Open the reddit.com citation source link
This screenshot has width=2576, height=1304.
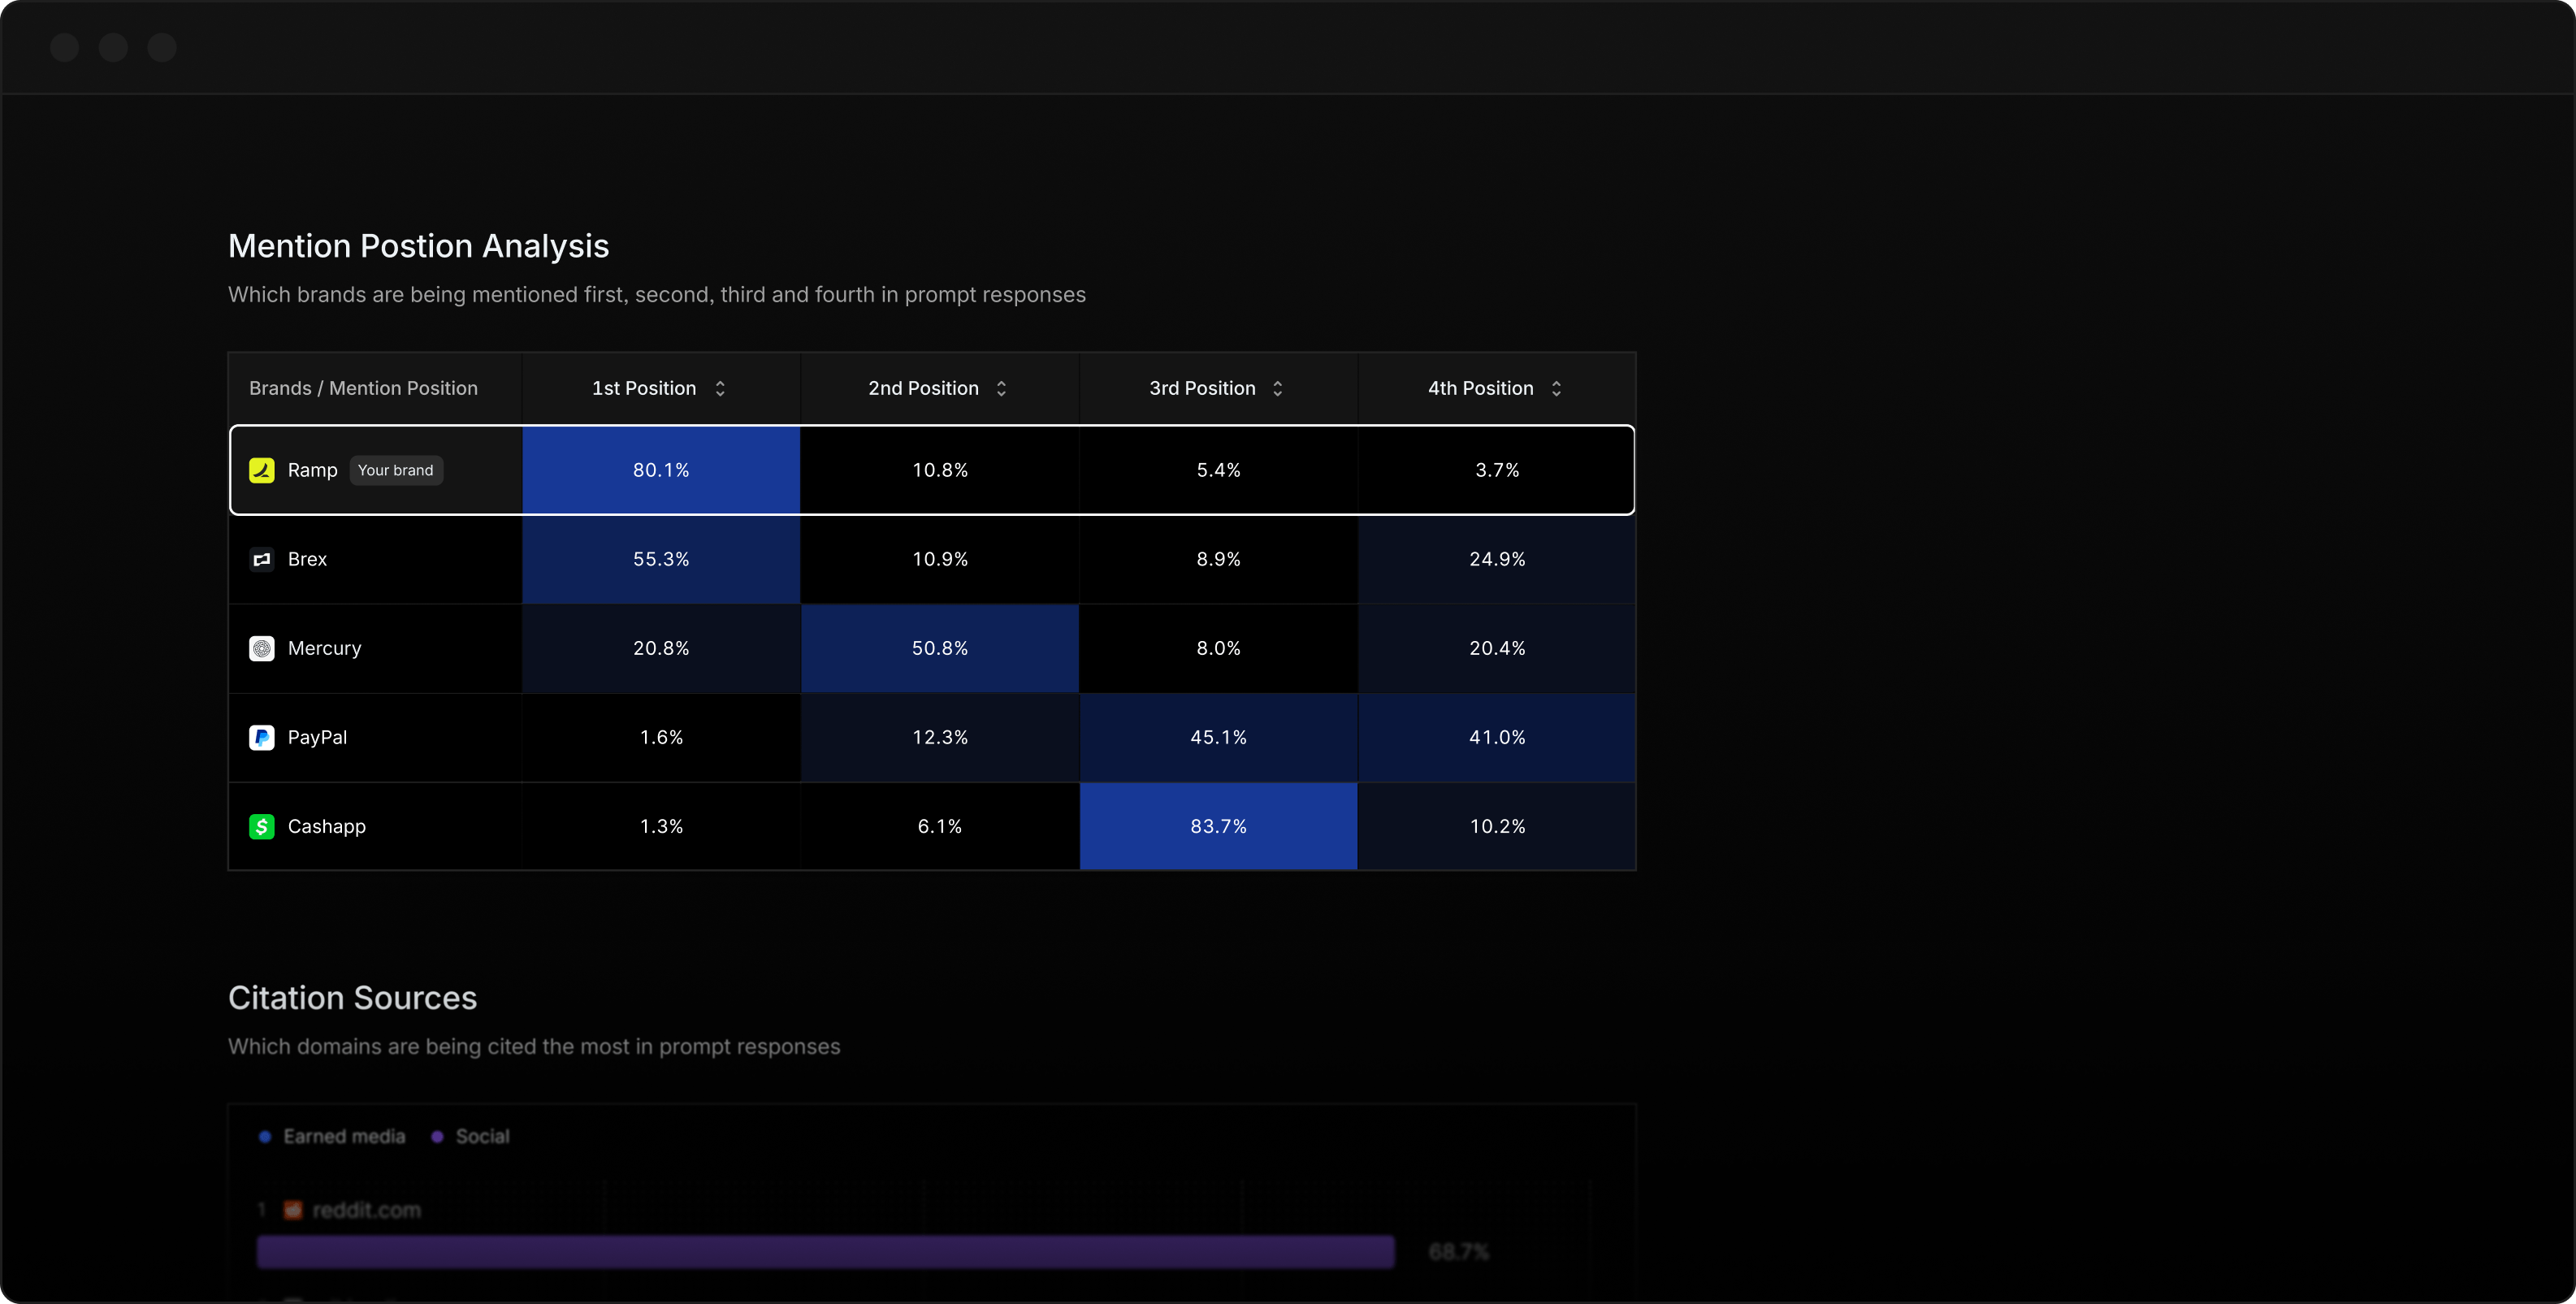click(x=367, y=1210)
